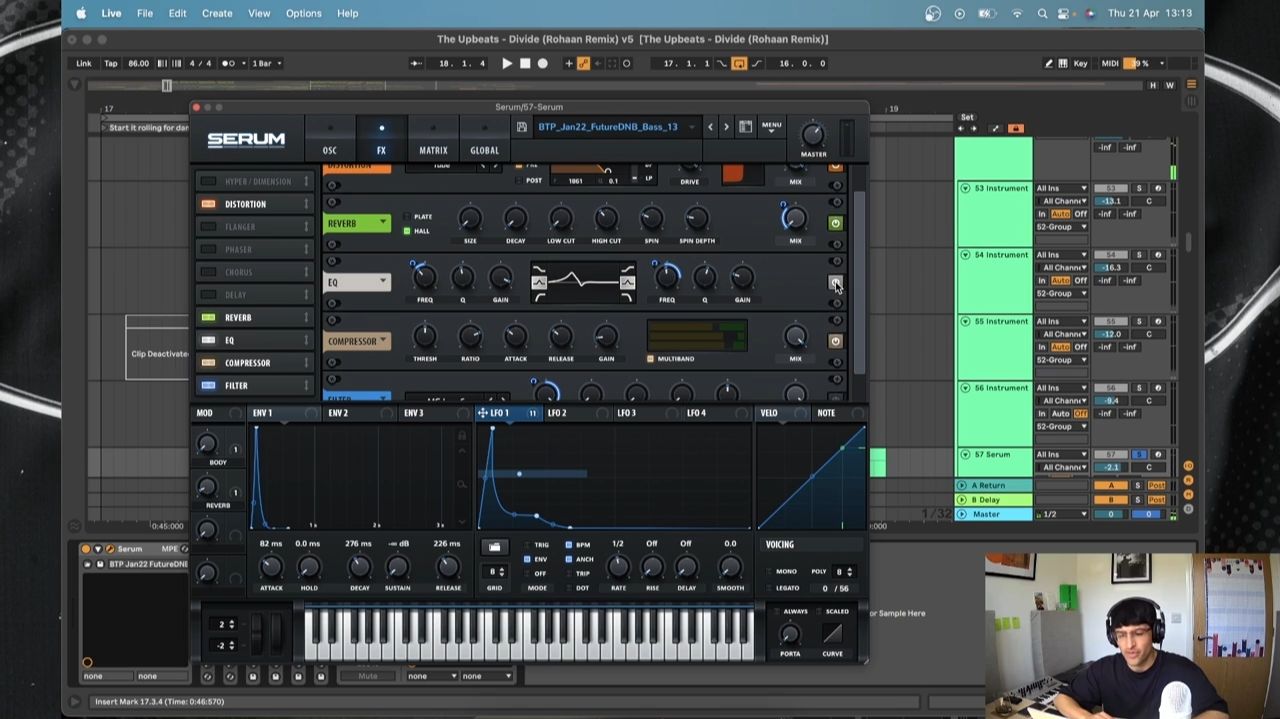This screenshot has width=1280, height=719.
Task: Click the Reverb Size knob
Action: (x=470, y=219)
